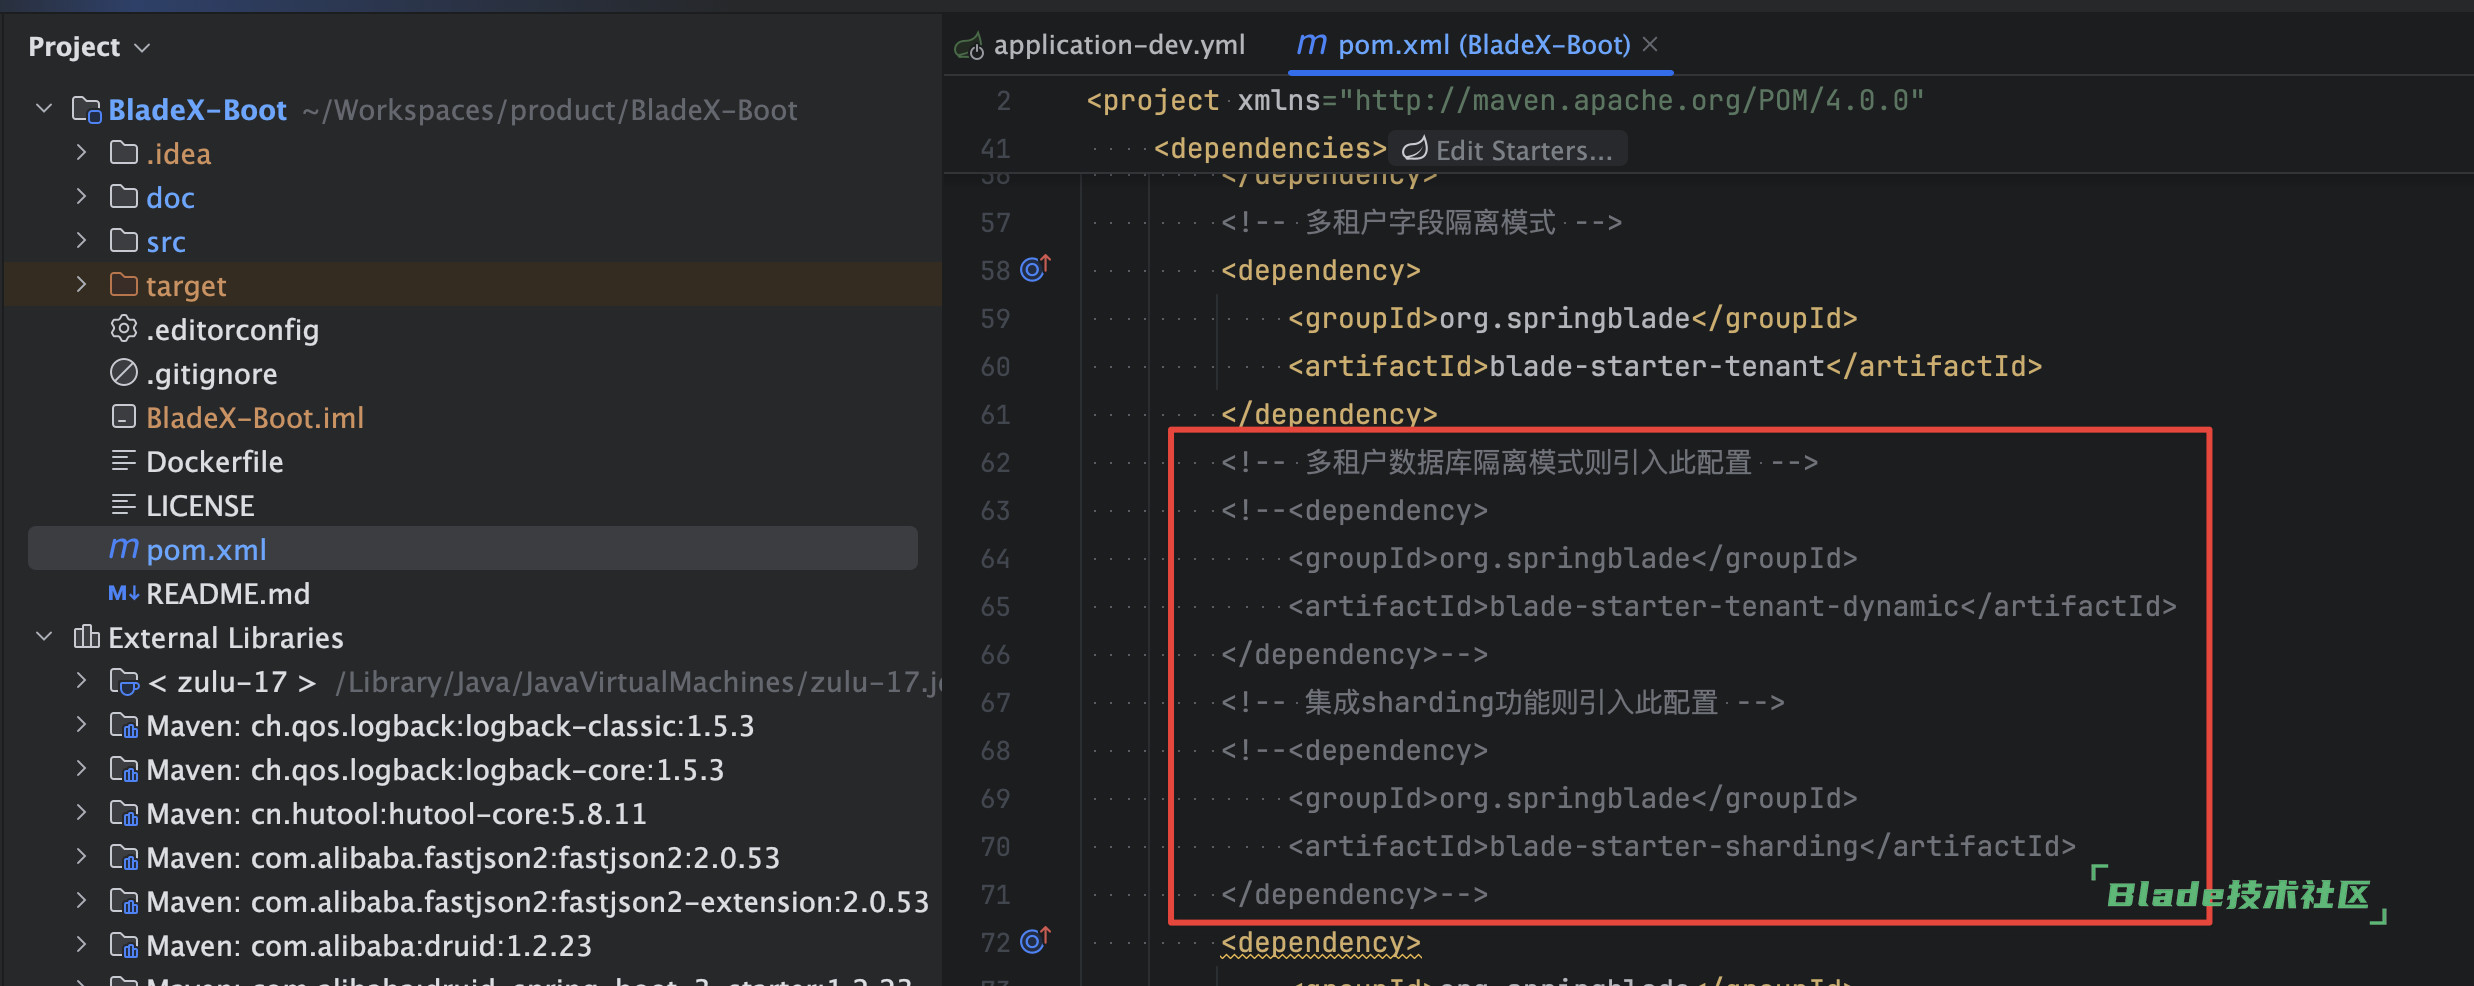
Task: Click the hutool-core library icon
Action: click(x=124, y=813)
